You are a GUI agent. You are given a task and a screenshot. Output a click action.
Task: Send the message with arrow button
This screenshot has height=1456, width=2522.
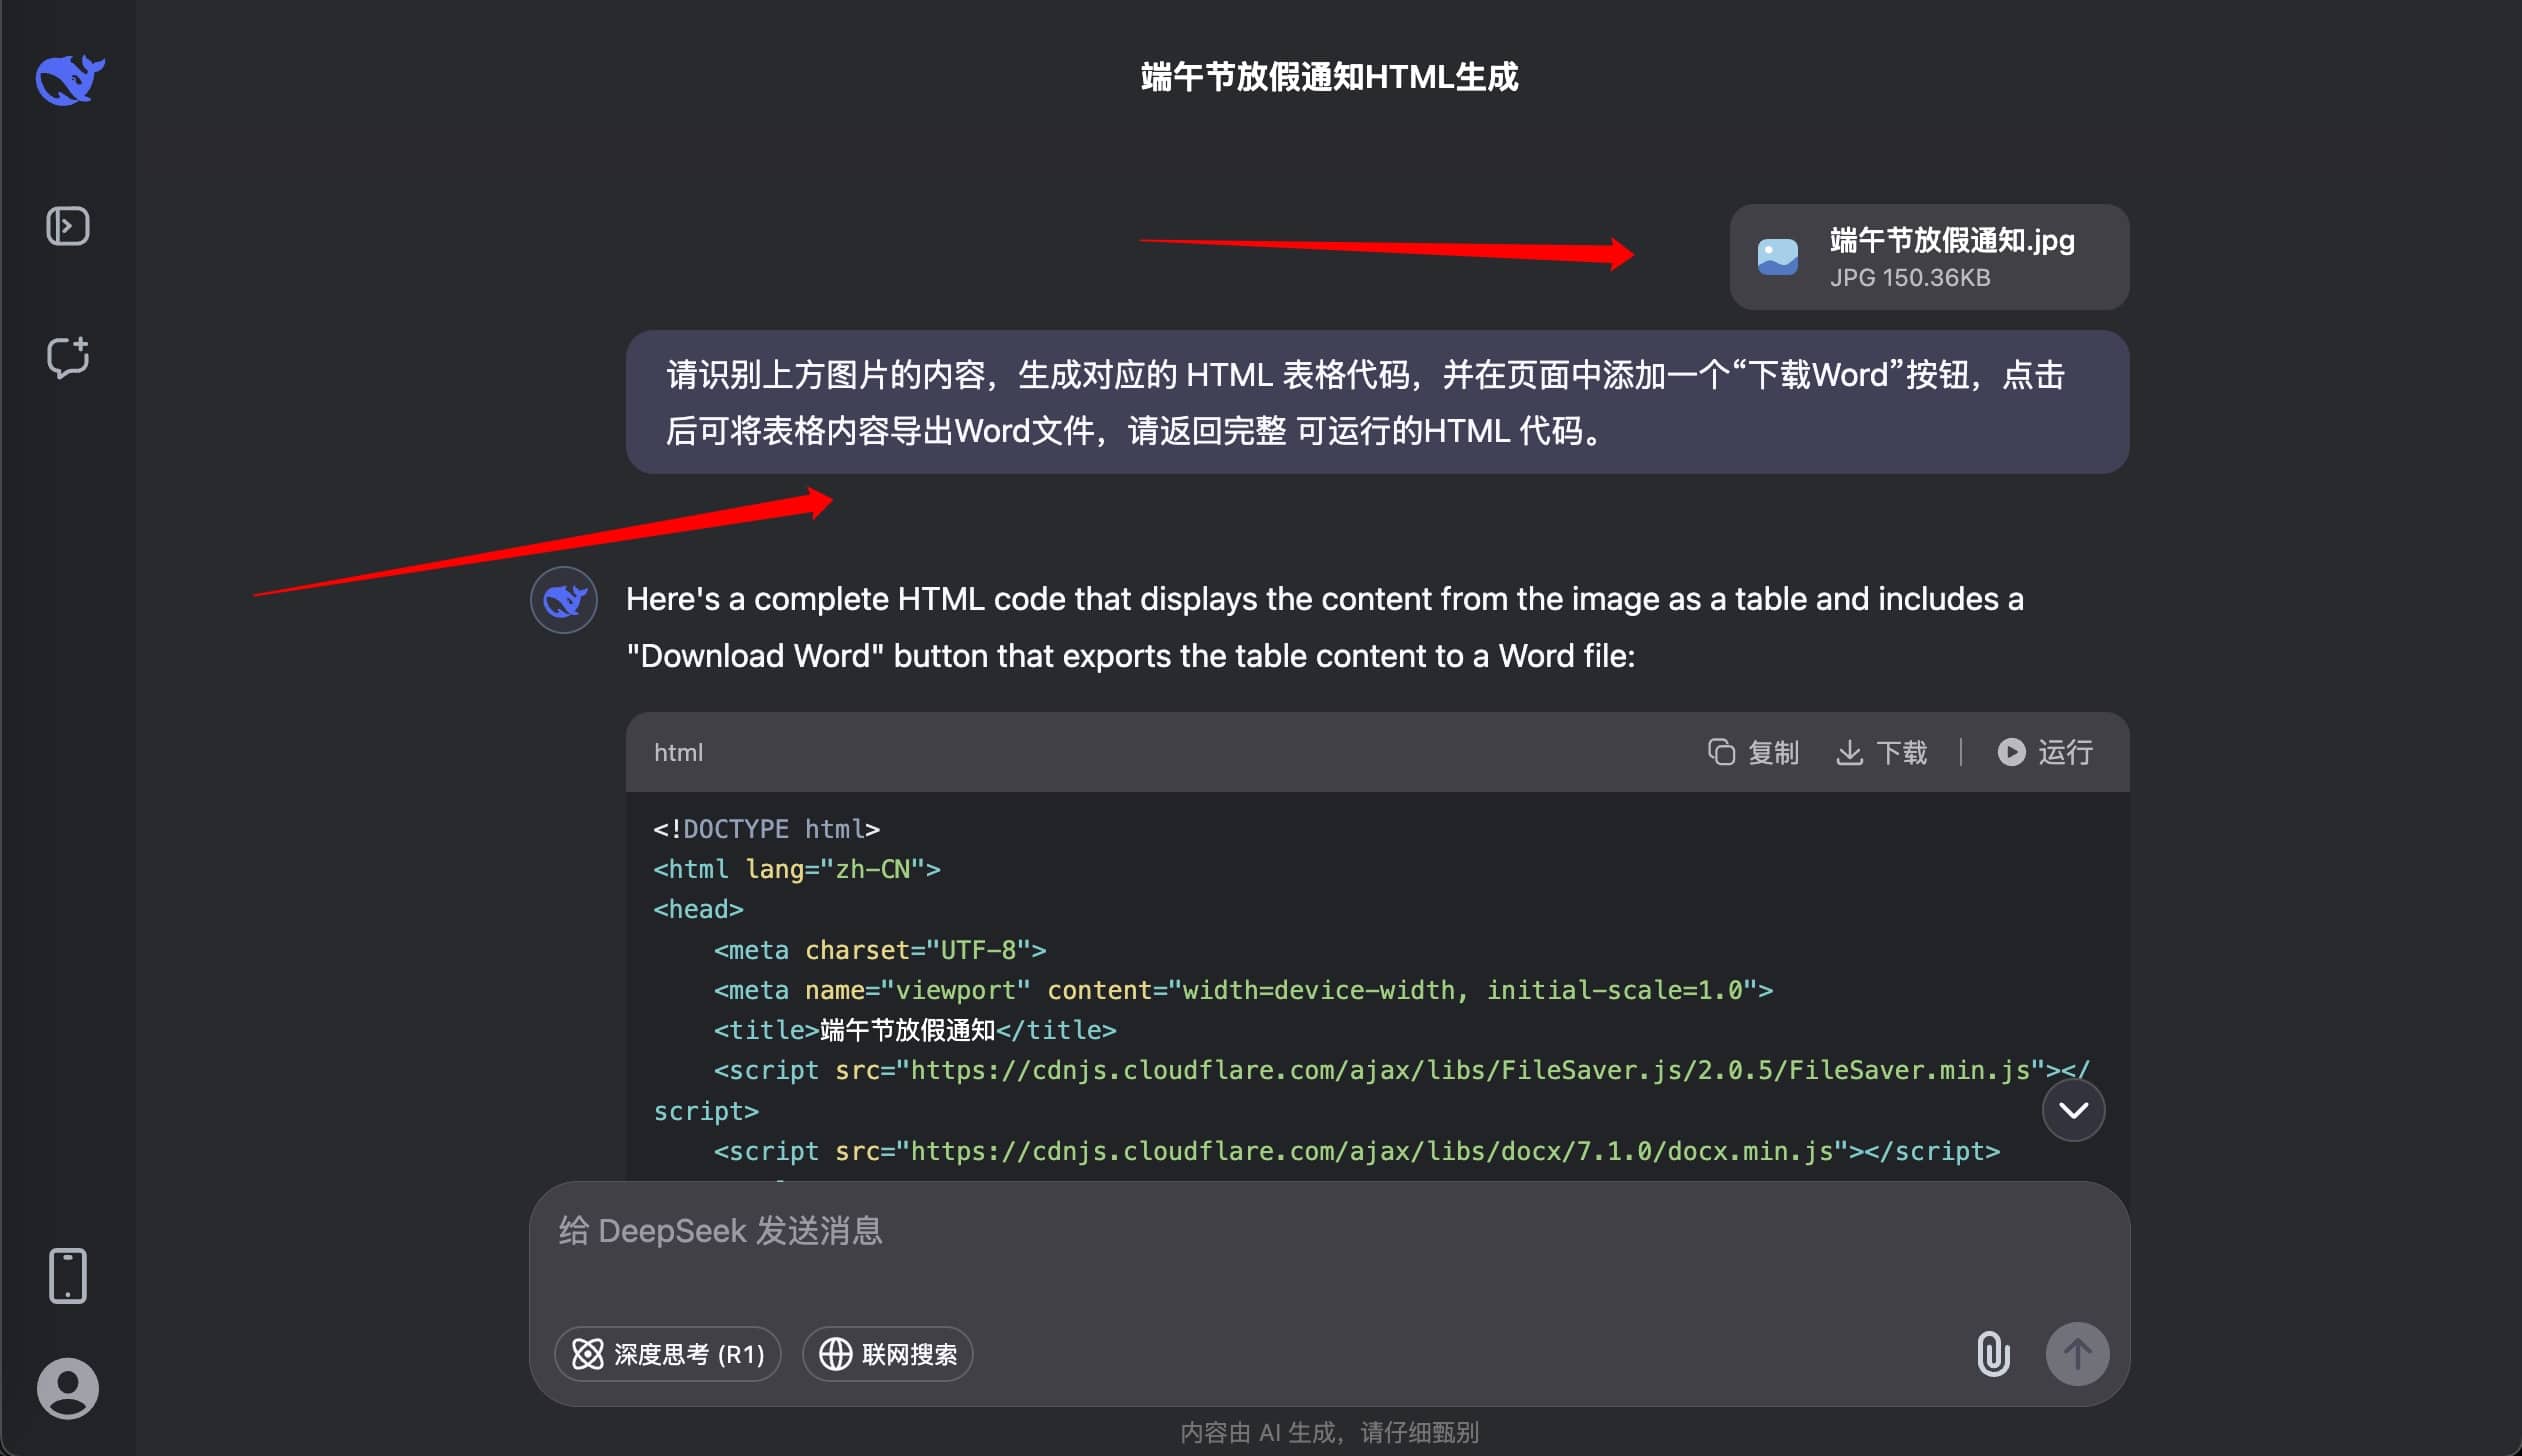pyautogui.click(x=2077, y=1354)
